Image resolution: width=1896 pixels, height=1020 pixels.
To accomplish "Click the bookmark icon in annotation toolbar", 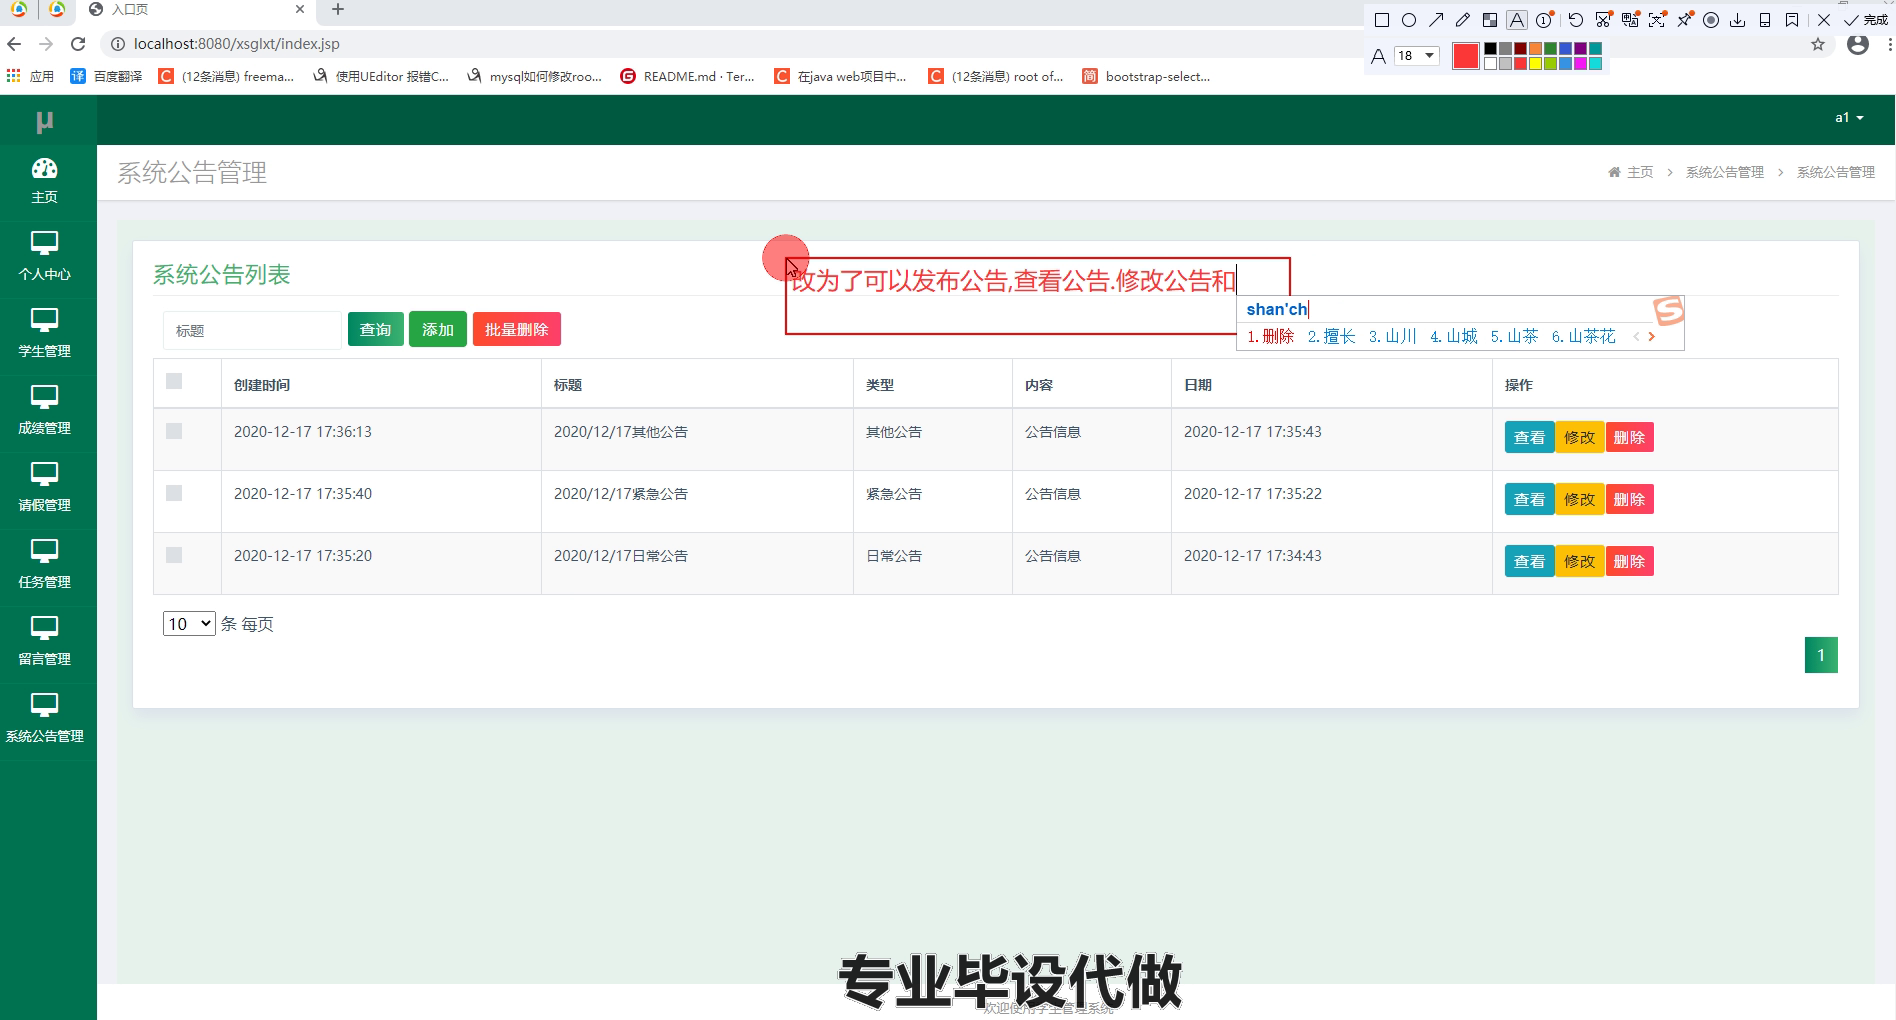I will coord(1792,20).
